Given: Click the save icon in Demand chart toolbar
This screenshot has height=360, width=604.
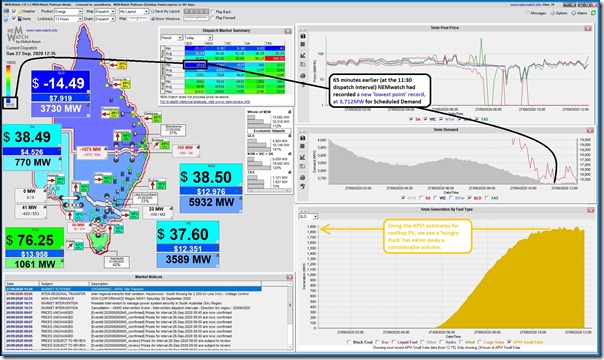Looking at the screenshot, I should coord(303,146).
